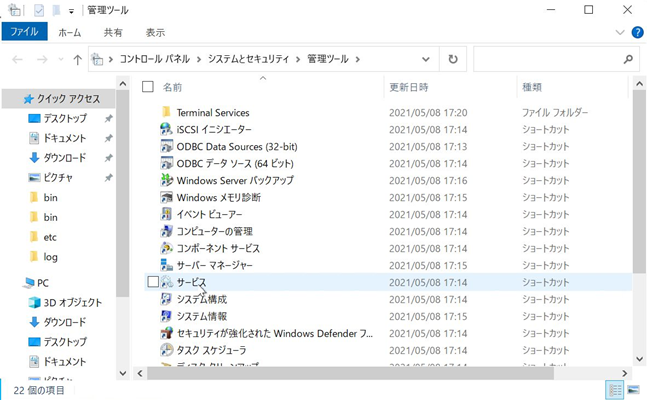The height and width of the screenshot is (400, 647).
Task: Switch to details view layout icon
Action: (x=614, y=389)
